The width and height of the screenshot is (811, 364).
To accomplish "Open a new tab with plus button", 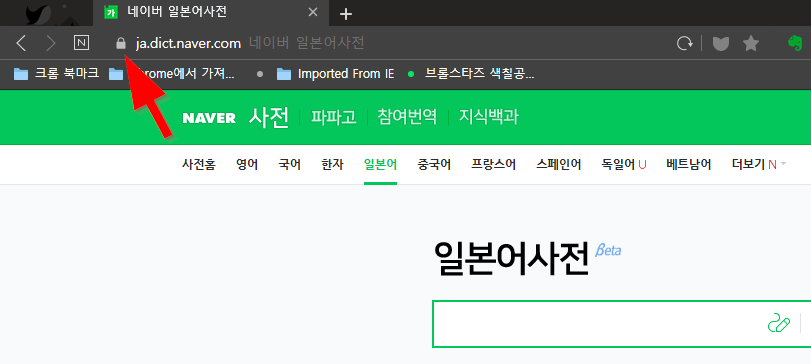I will pyautogui.click(x=346, y=13).
